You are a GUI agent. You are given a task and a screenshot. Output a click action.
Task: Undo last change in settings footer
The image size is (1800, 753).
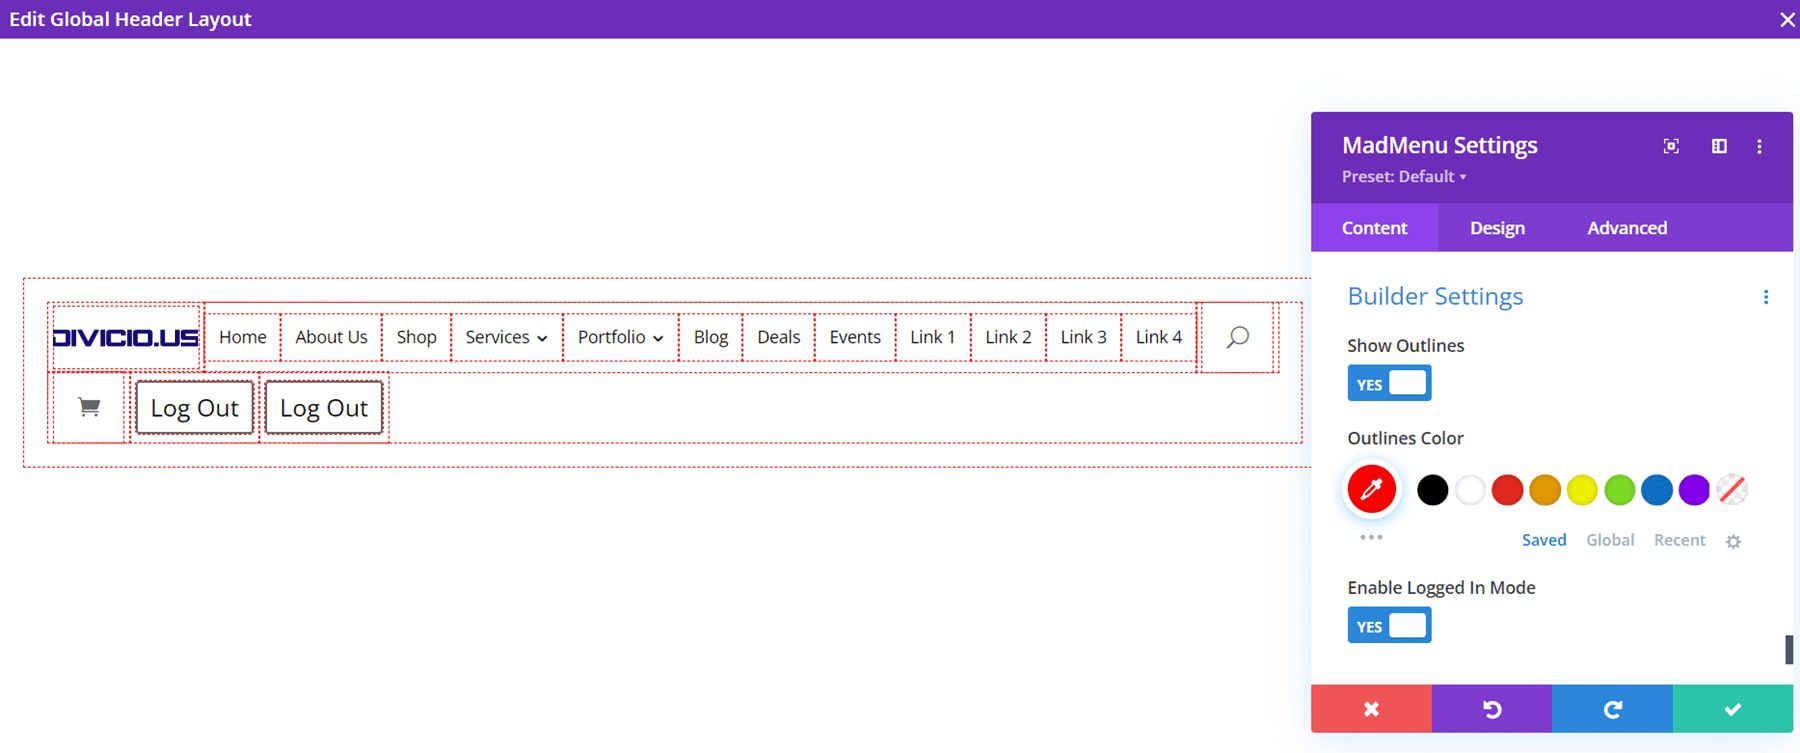1492,709
